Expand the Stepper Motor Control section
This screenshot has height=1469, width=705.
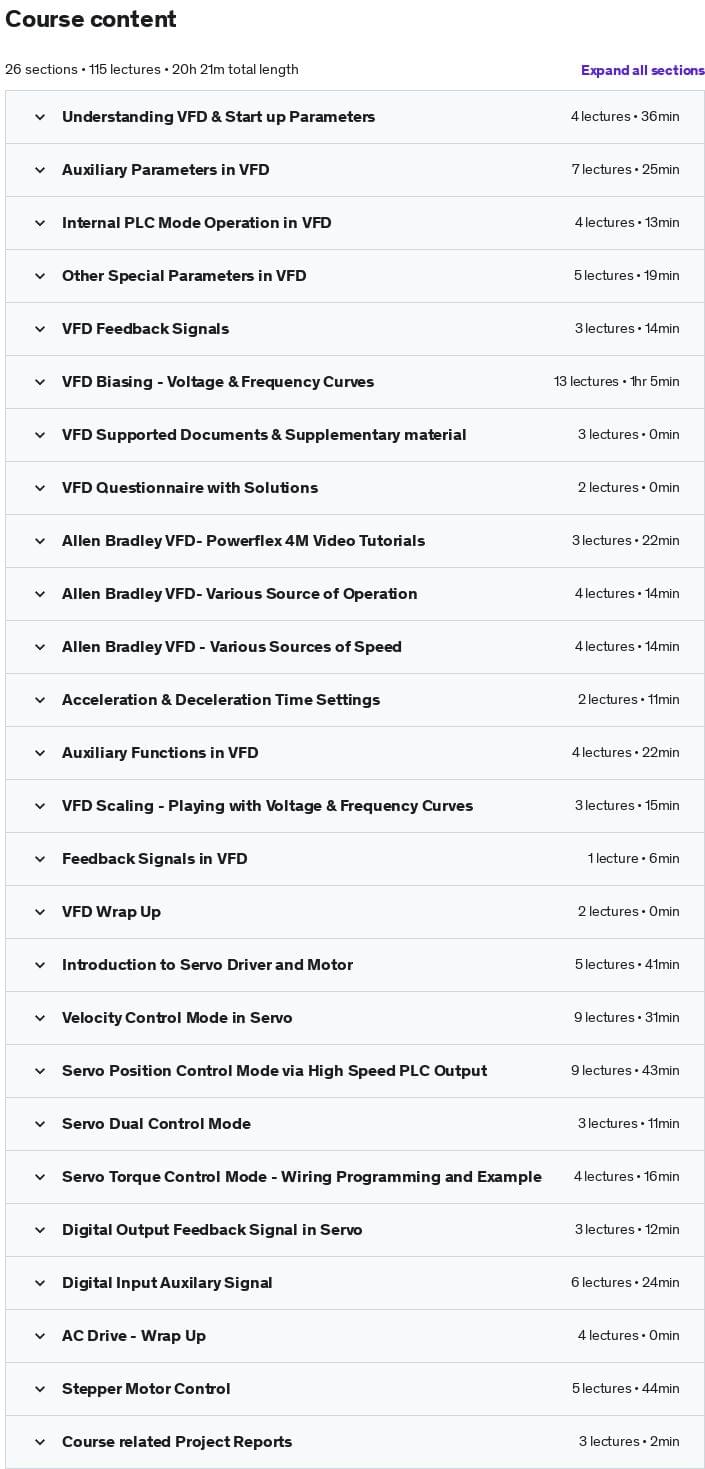[x=146, y=1389]
